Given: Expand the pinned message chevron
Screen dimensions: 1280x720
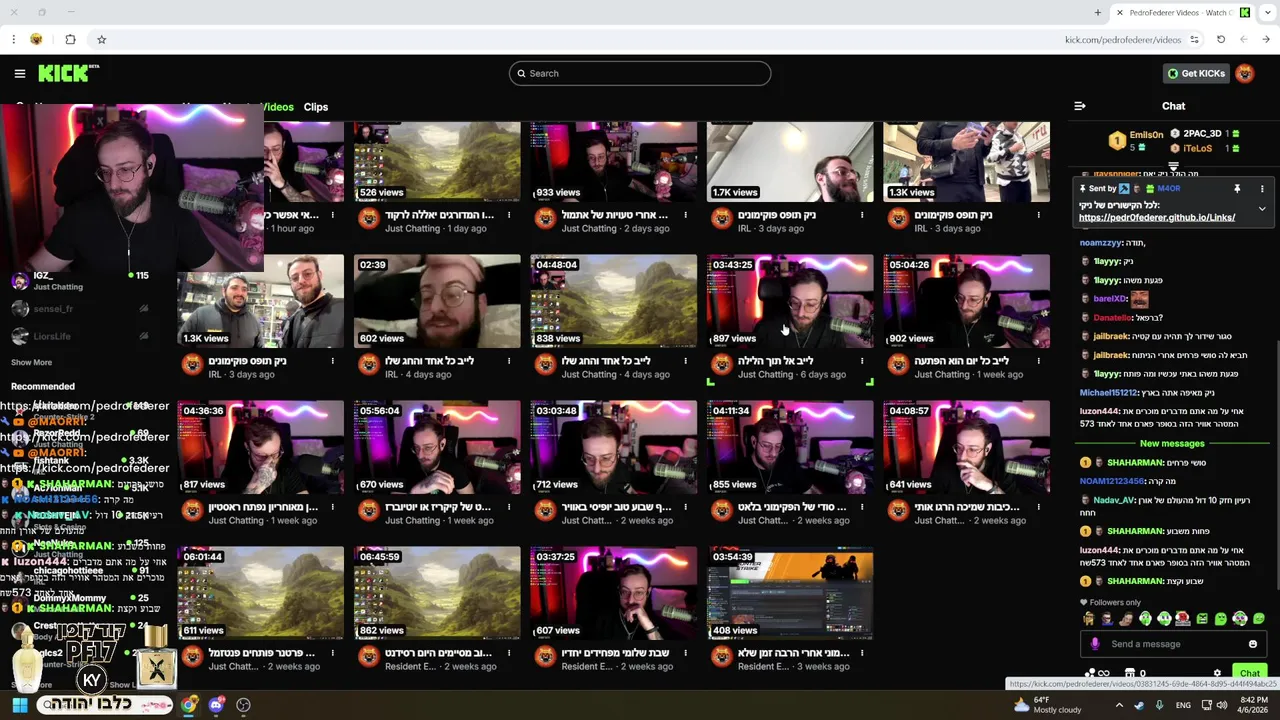Looking at the screenshot, I should 1262,209.
